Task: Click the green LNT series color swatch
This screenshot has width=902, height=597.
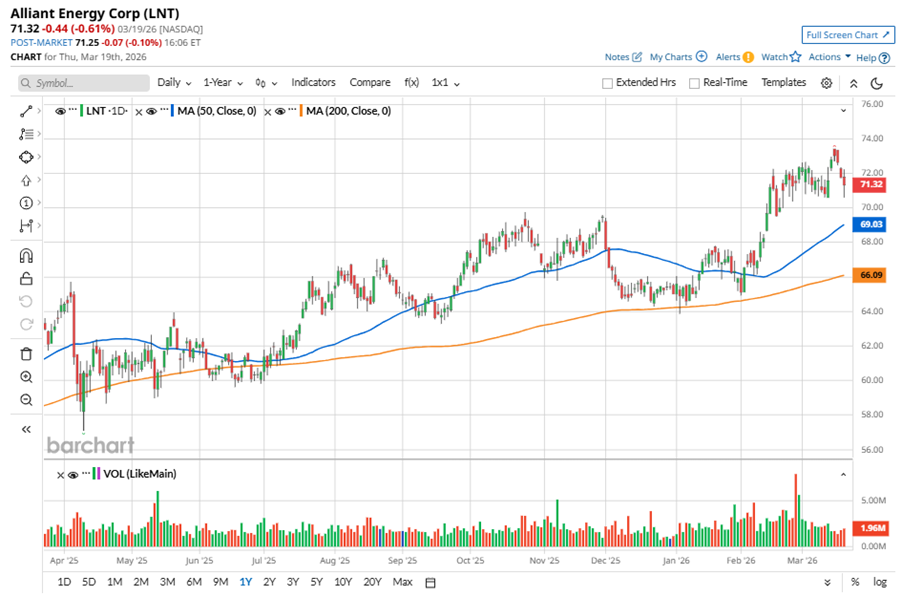Action: coord(81,111)
